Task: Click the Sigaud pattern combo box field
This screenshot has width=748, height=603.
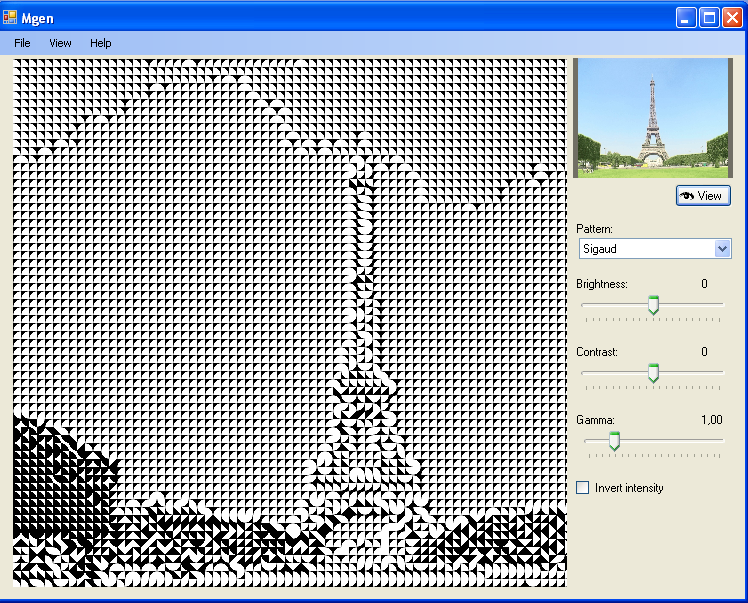Action: 654,249
